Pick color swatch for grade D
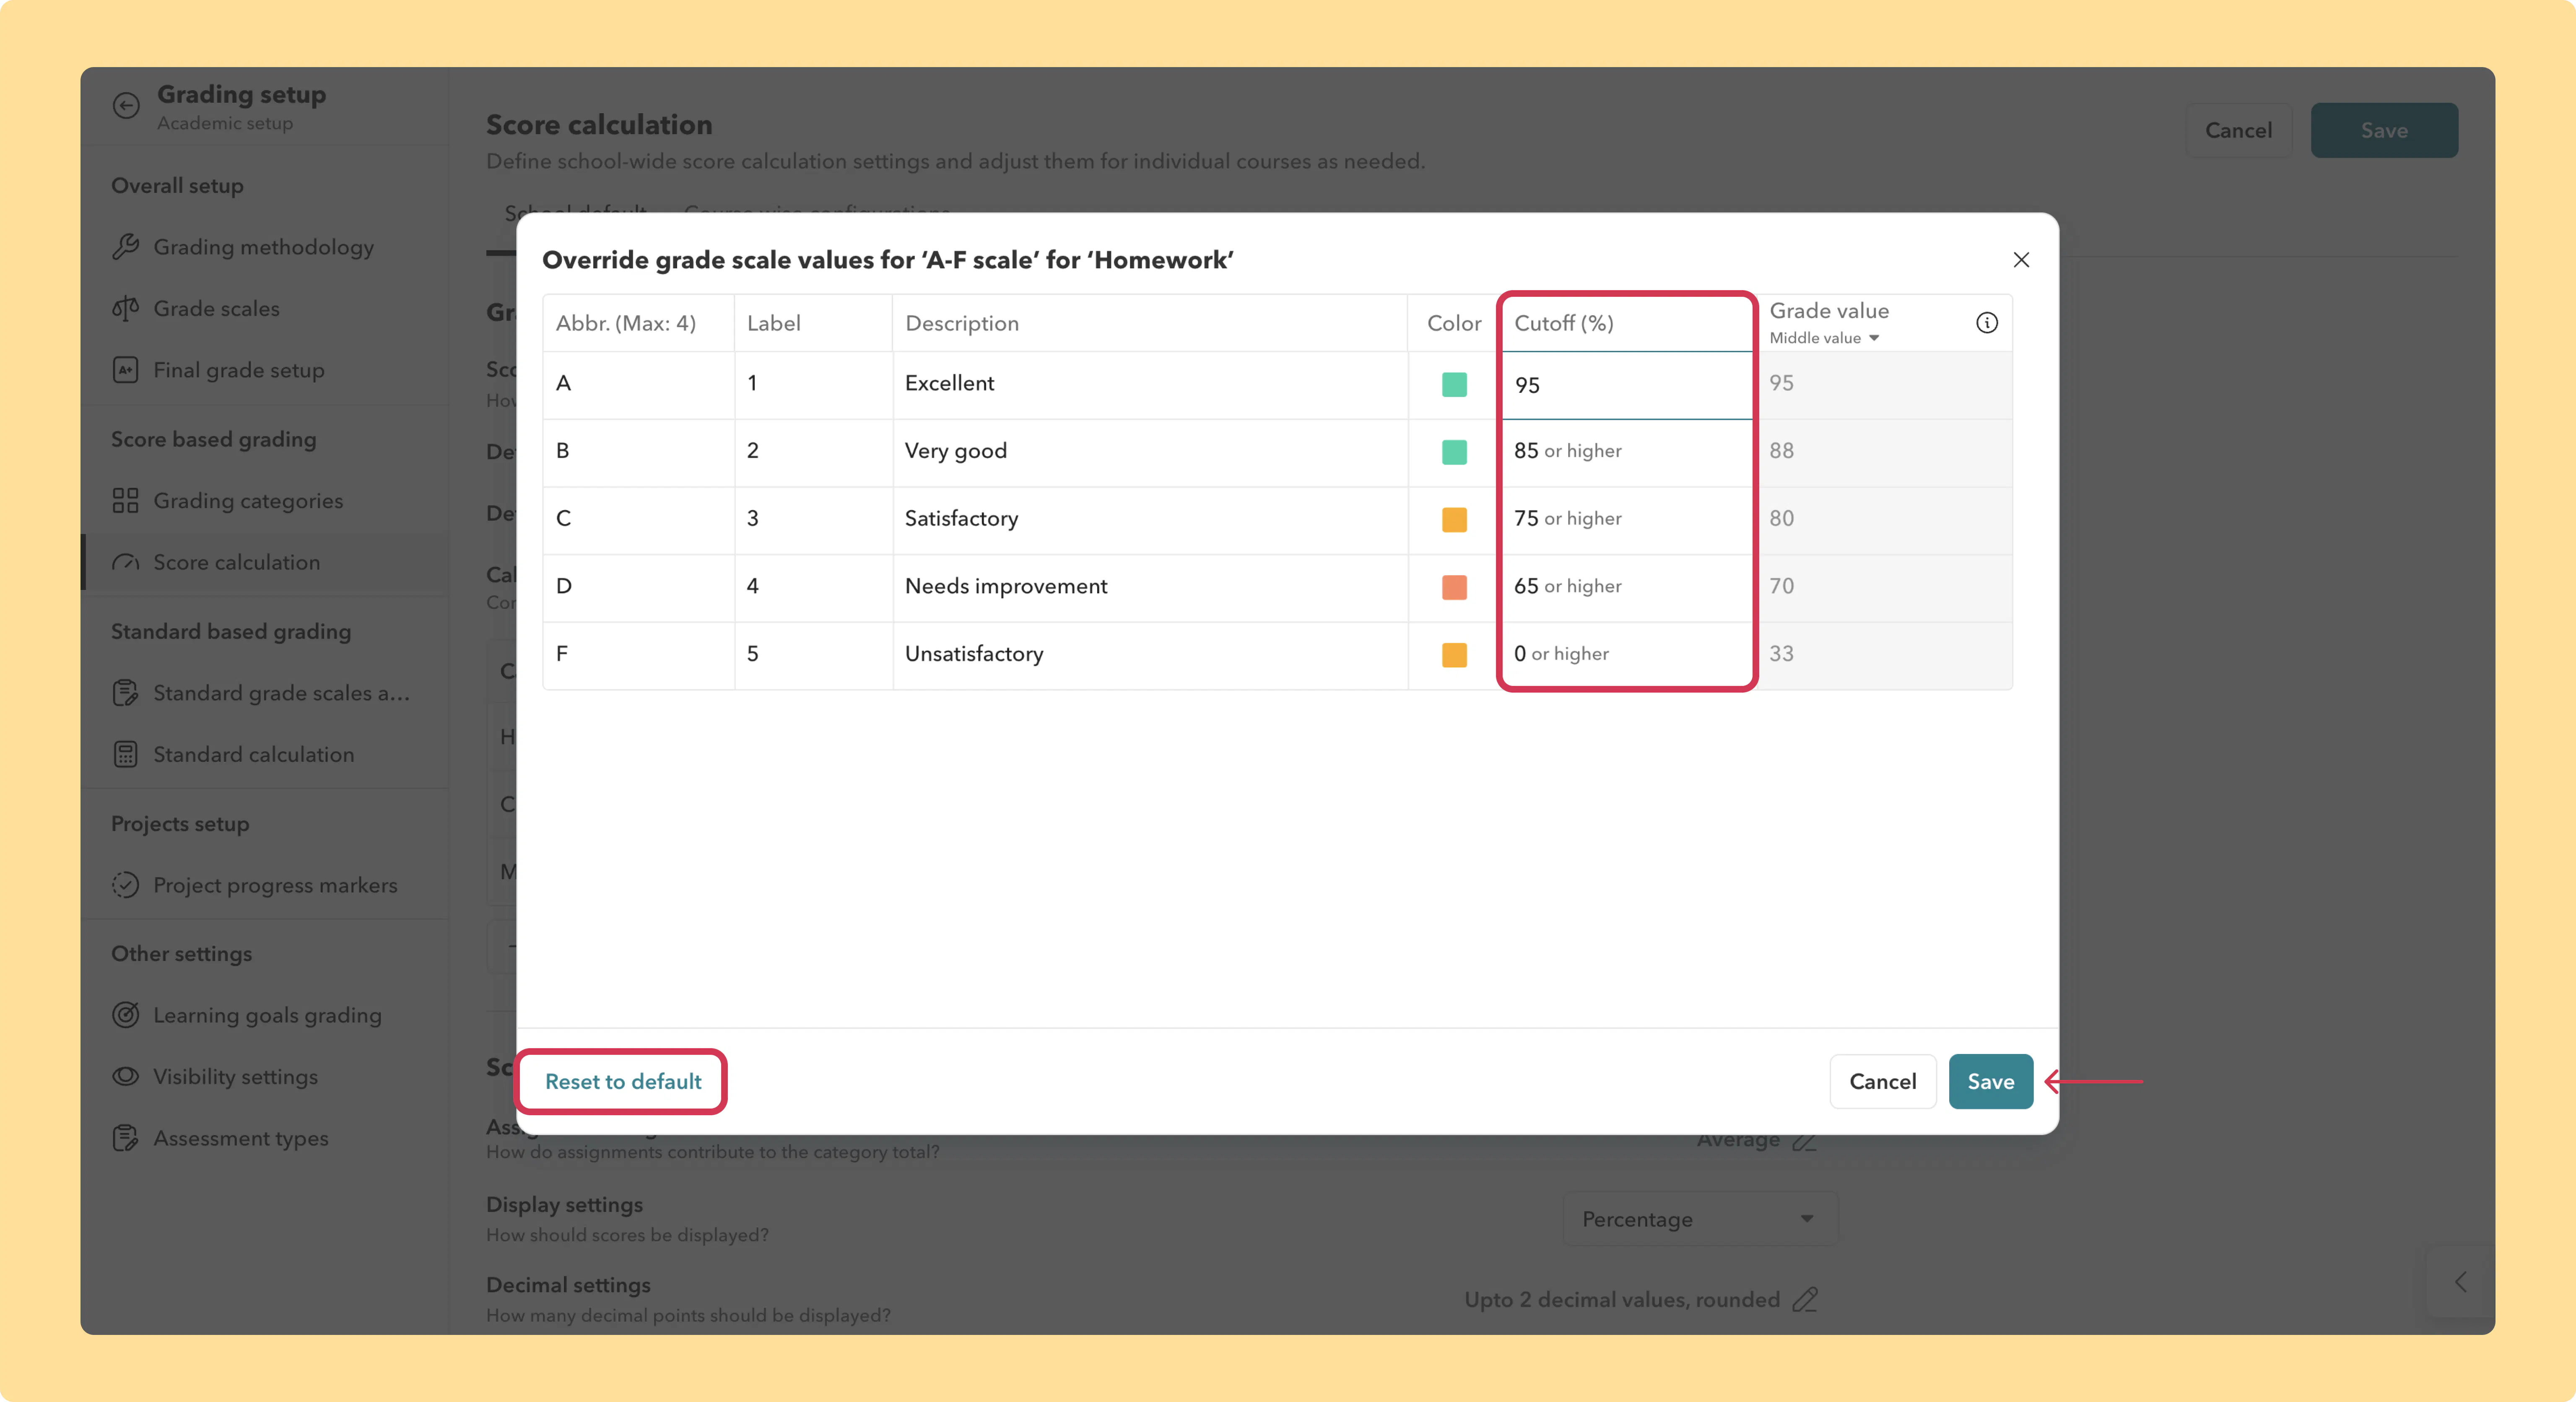This screenshot has height=1402, width=2576. point(1454,588)
